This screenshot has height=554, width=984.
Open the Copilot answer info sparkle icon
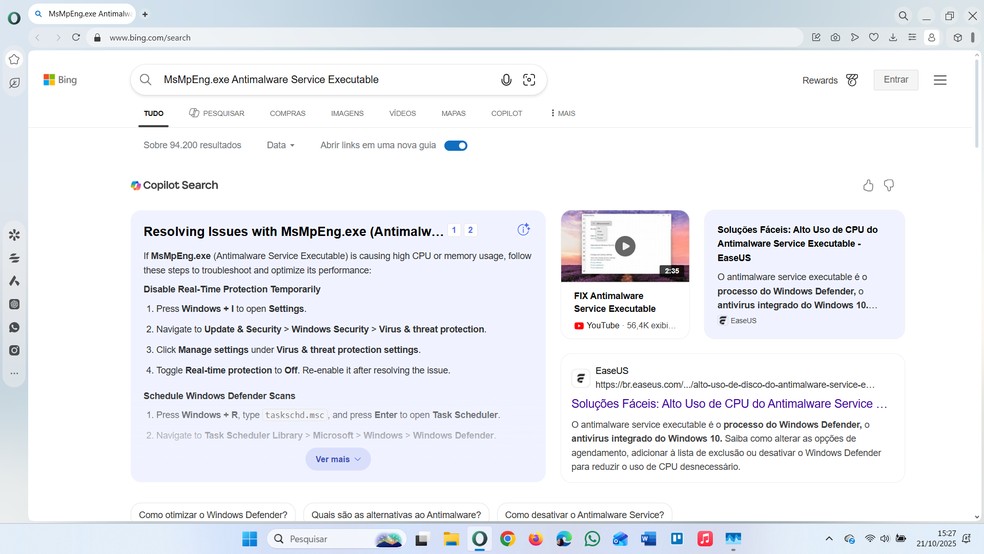pyautogui.click(x=523, y=230)
